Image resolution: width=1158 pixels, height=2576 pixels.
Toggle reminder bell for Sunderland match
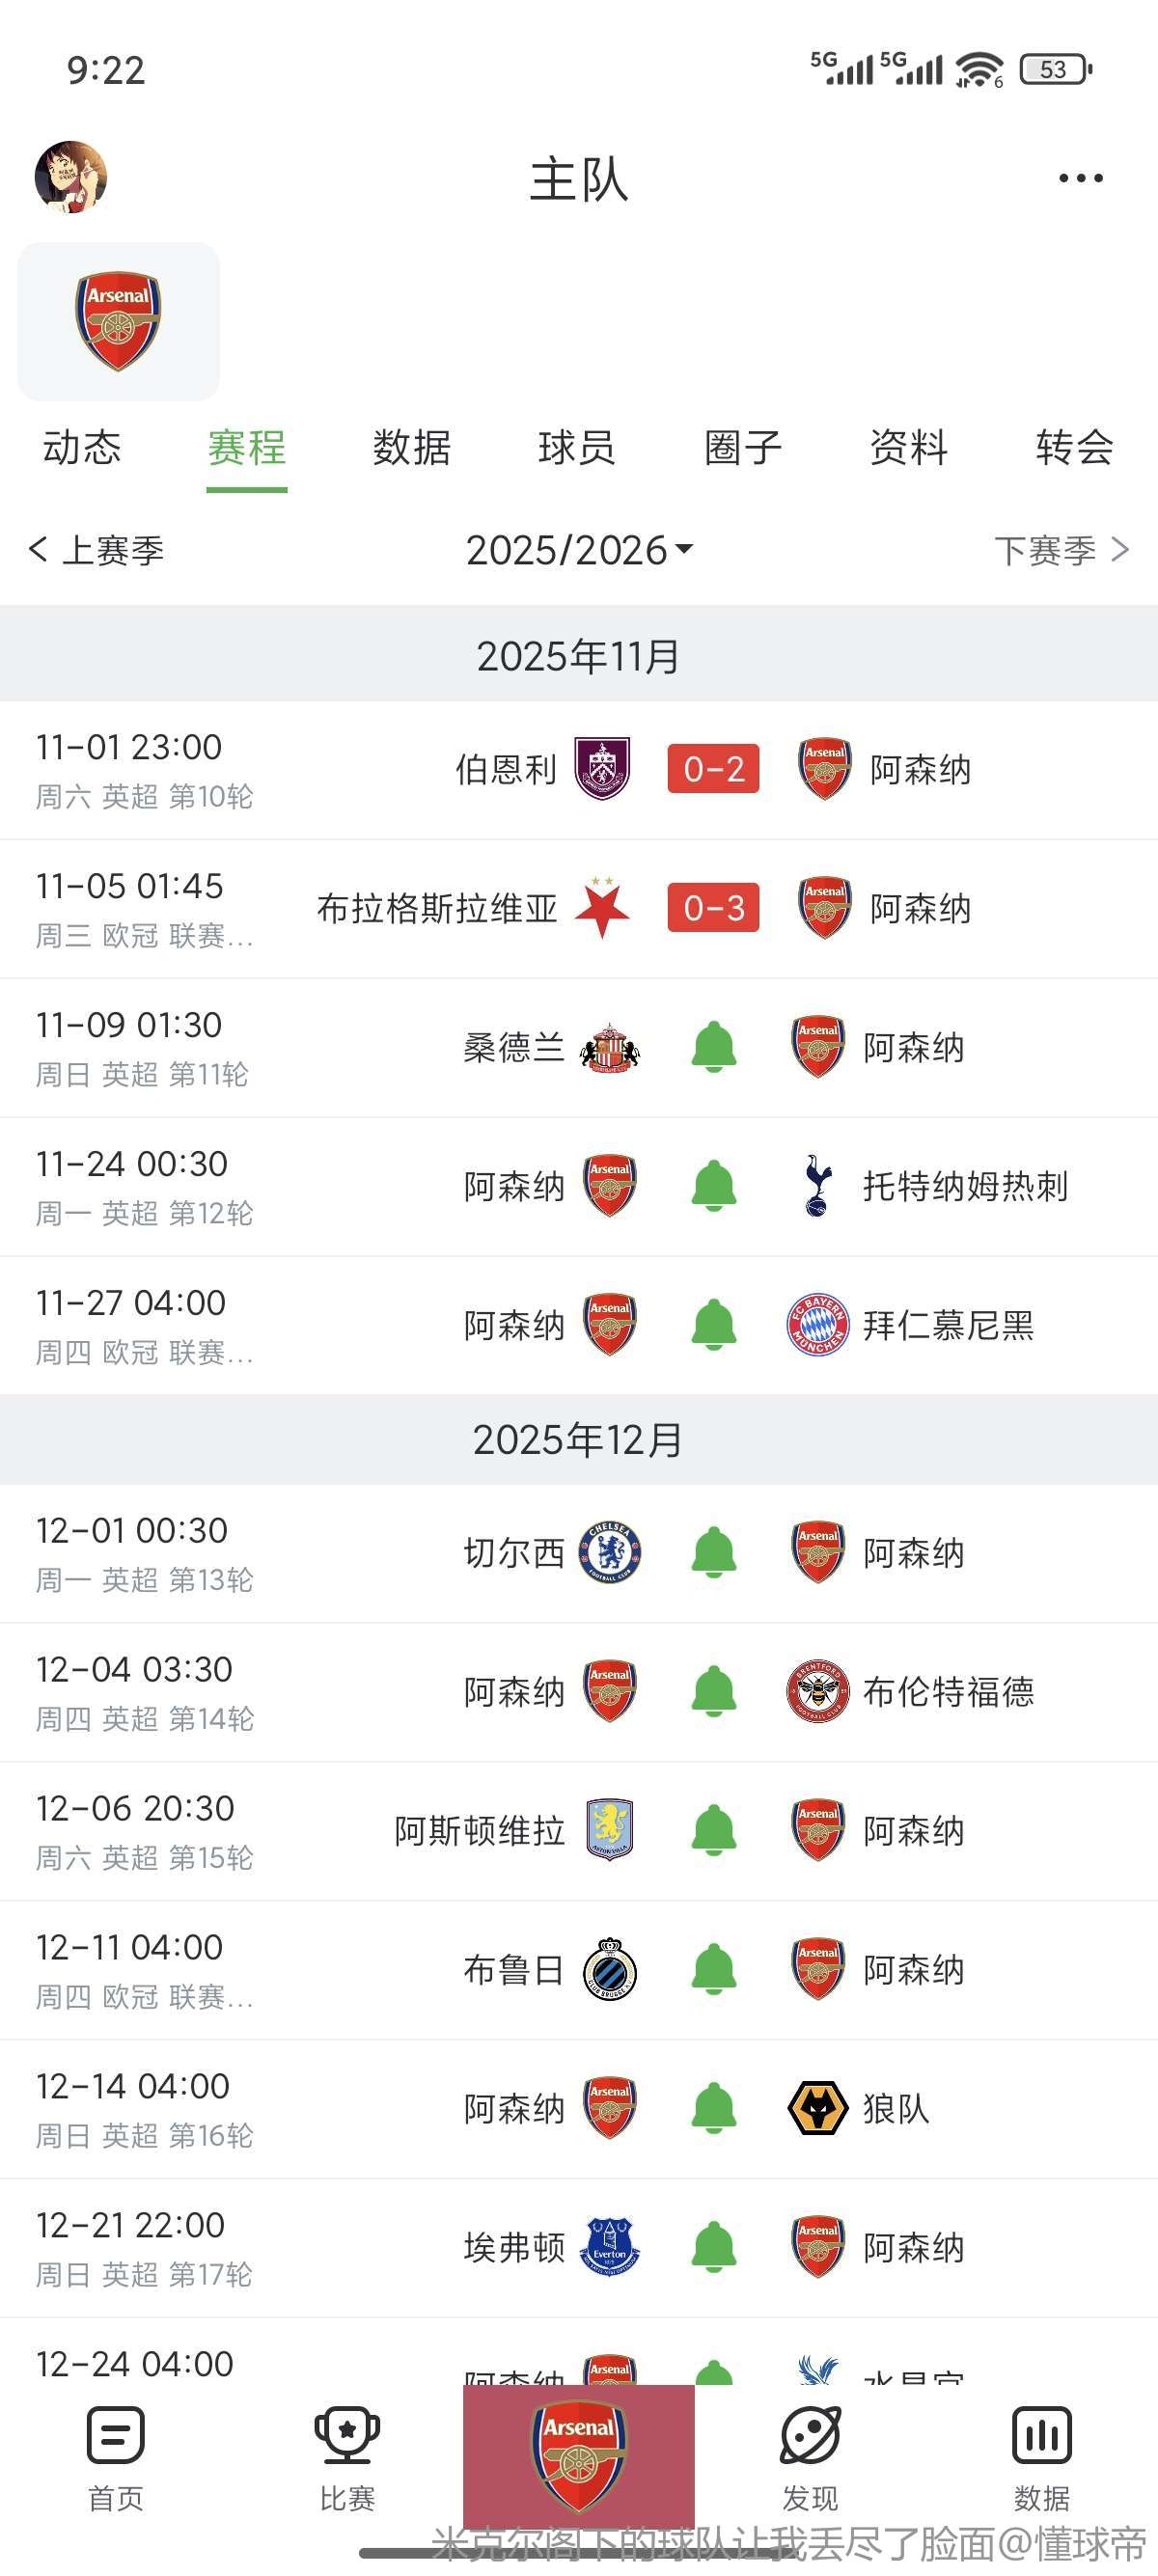coord(714,1047)
